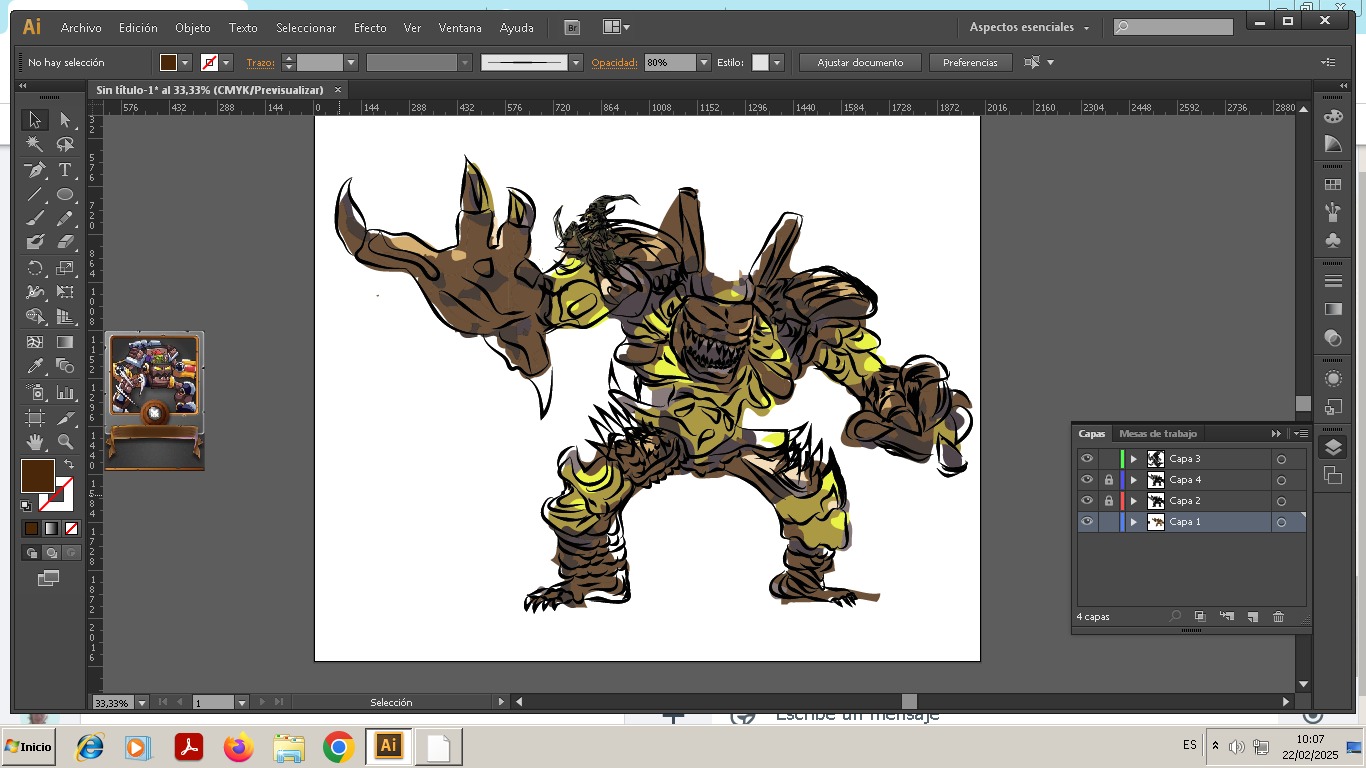The height and width of the screenshot is (768, 1366).
Task: Select the Artboard tool
Action: pyautogui.click(x=34, y=417)
